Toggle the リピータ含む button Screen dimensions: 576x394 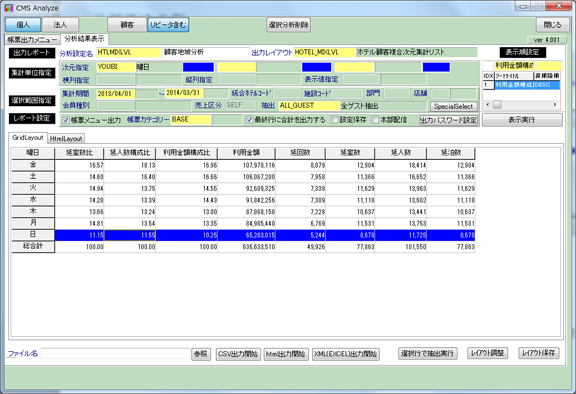[x=168, y=25]
